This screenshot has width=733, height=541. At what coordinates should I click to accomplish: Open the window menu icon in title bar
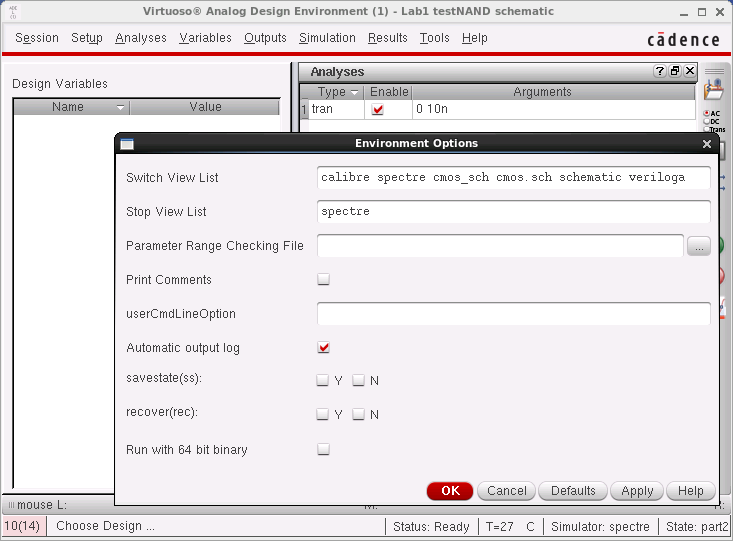tap(13, 12)
